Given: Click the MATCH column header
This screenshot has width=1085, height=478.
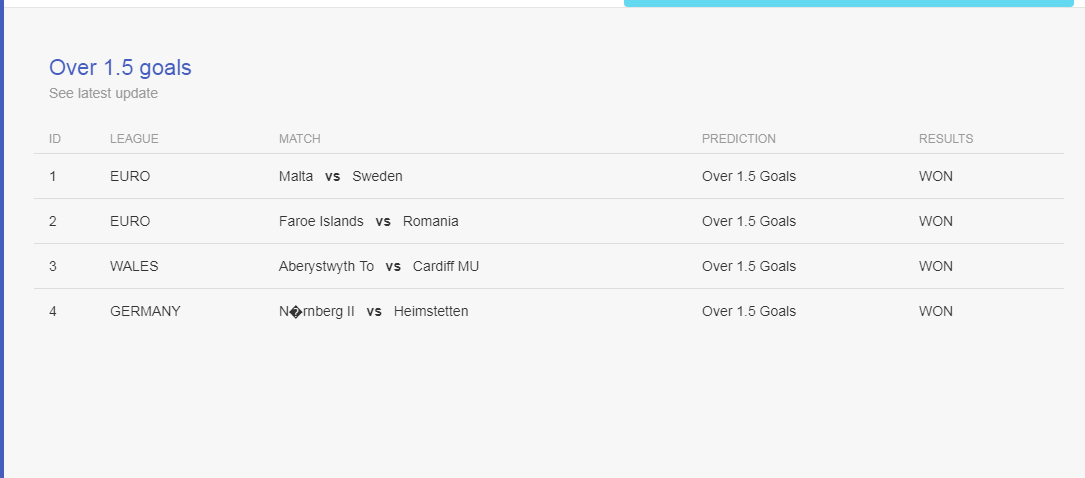Looking at the screenshot, I should pos(300,139).
